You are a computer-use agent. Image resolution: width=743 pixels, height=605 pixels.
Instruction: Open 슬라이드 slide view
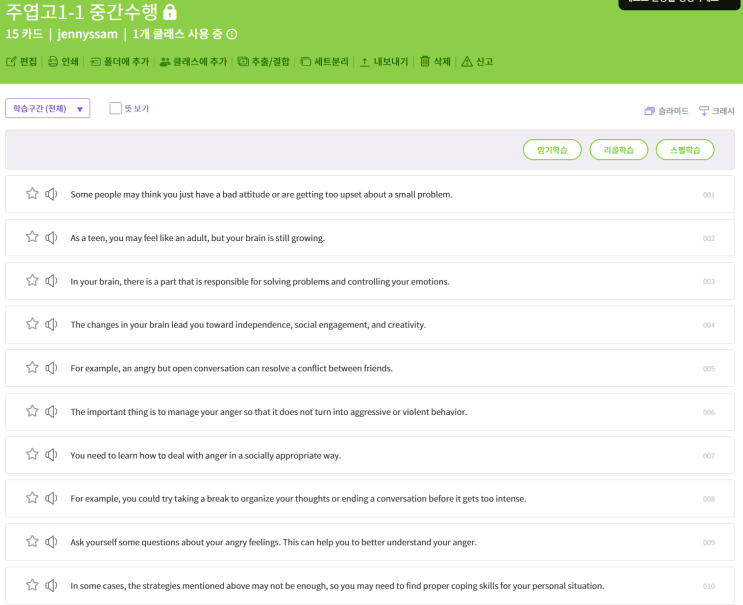pyautogui.click(x=666, y=111)
